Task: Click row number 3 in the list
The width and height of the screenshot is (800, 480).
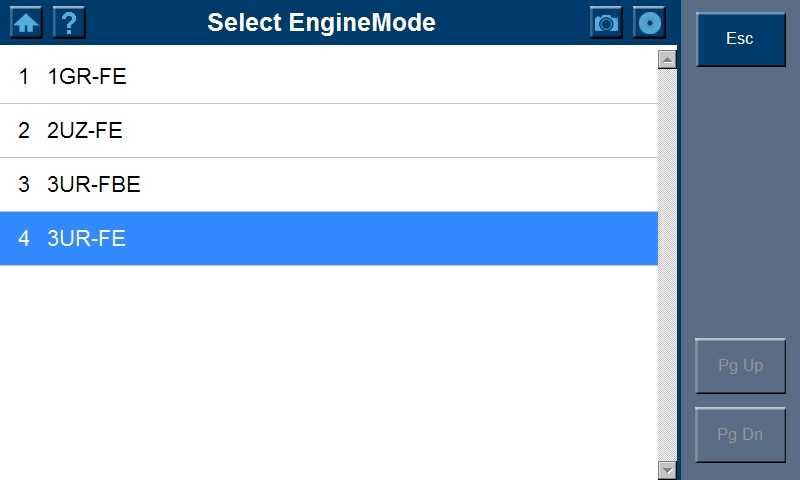Action: coord(24,184)
